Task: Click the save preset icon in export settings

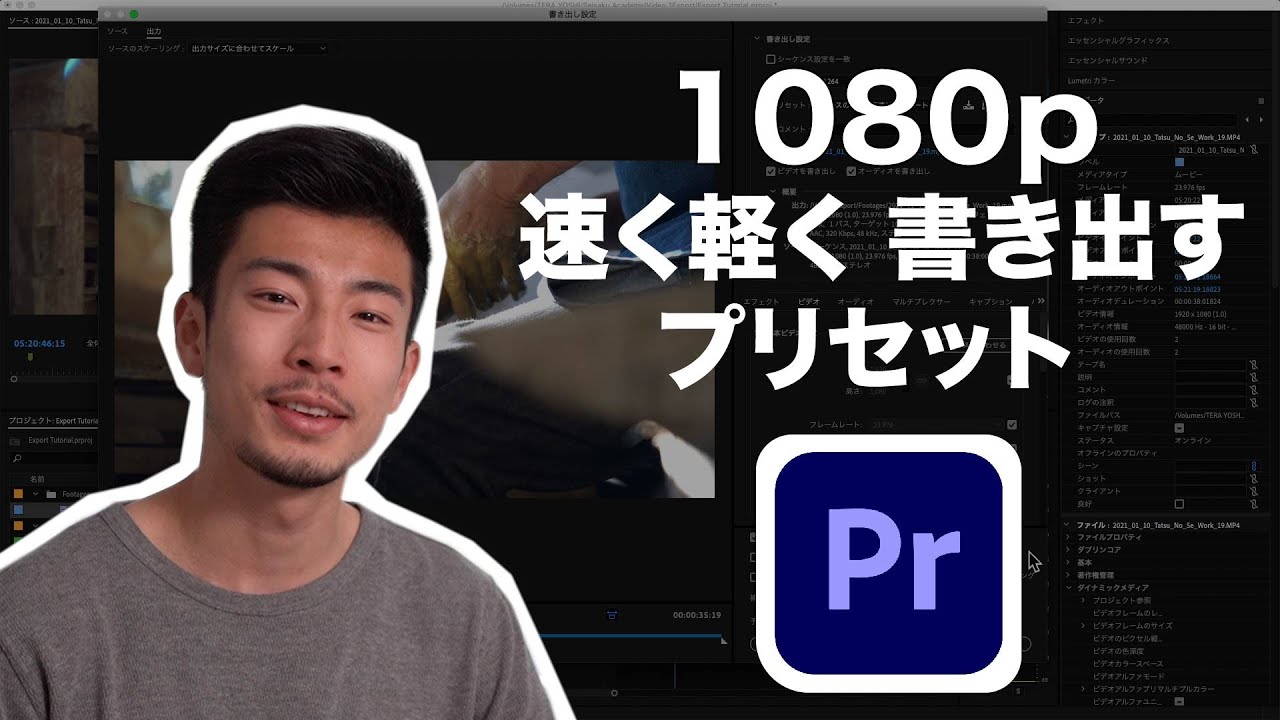Action: 968,105
